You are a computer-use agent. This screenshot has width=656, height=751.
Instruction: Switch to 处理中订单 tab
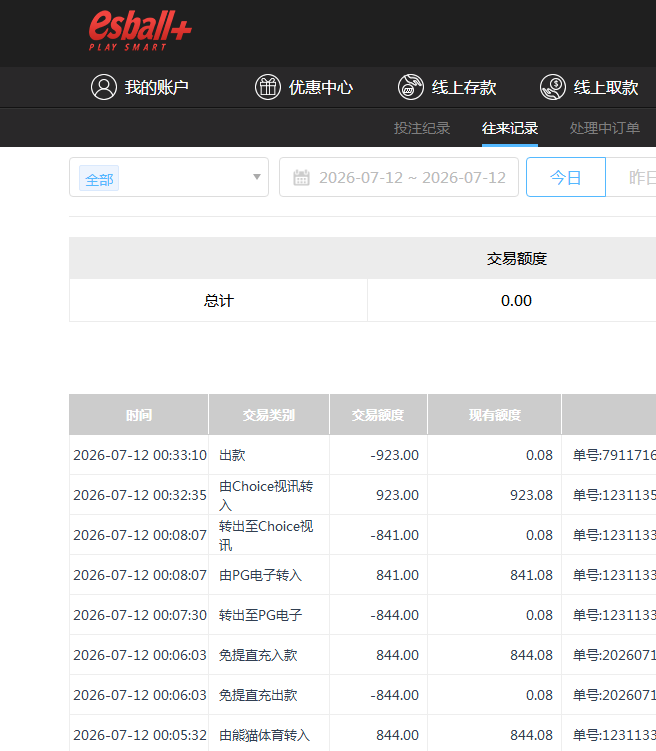coord(605,128)
